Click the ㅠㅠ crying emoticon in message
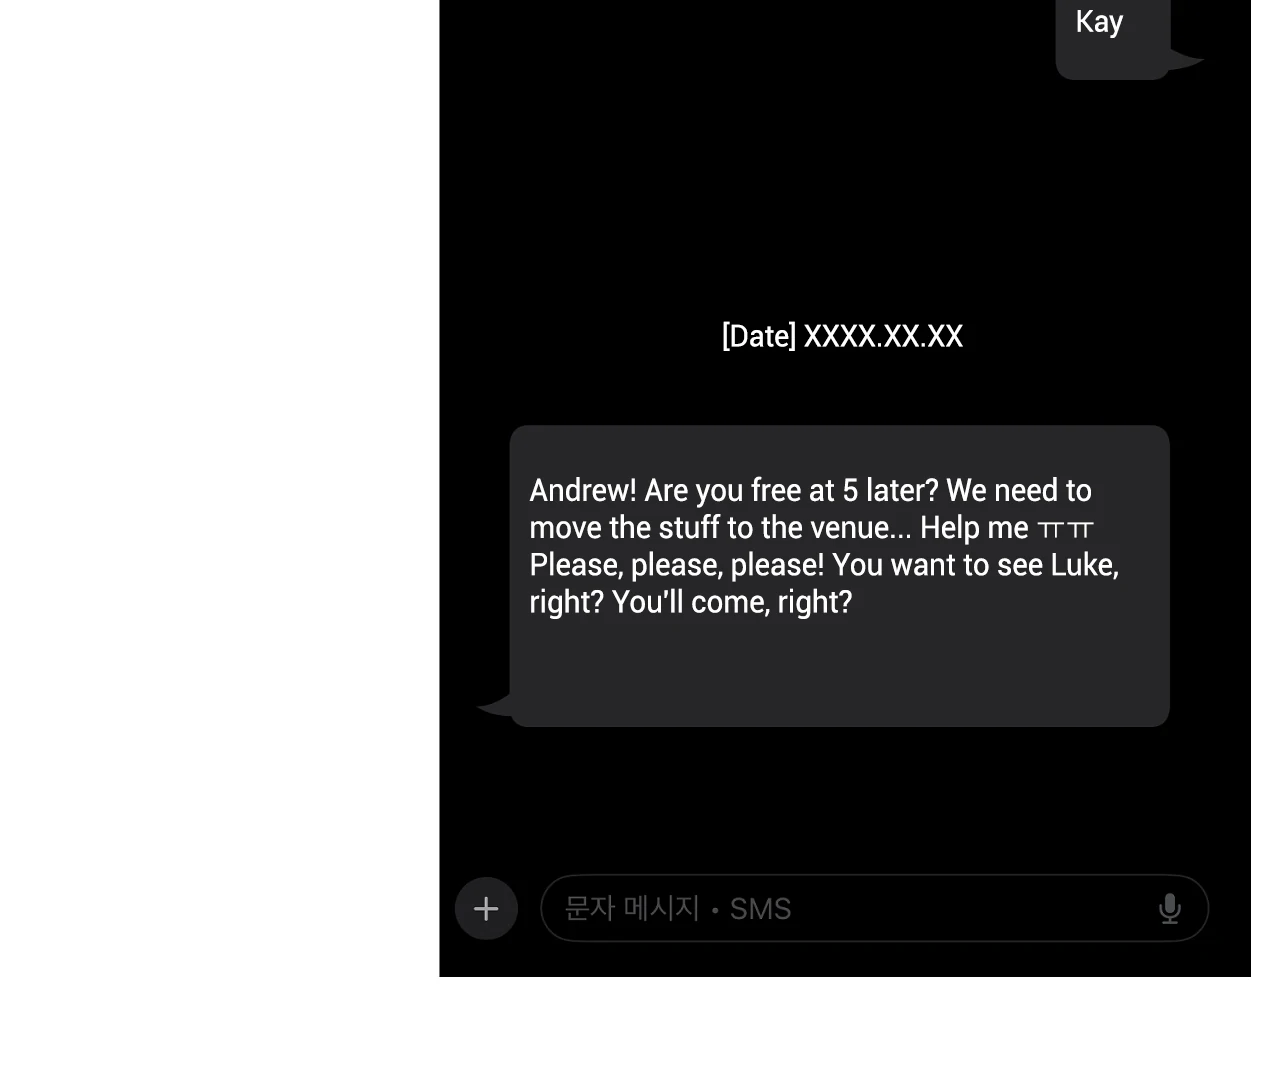Image resolution: width=1280 pixels, height=1080 pixels. pyautogui.click(x=1066, y=528)
